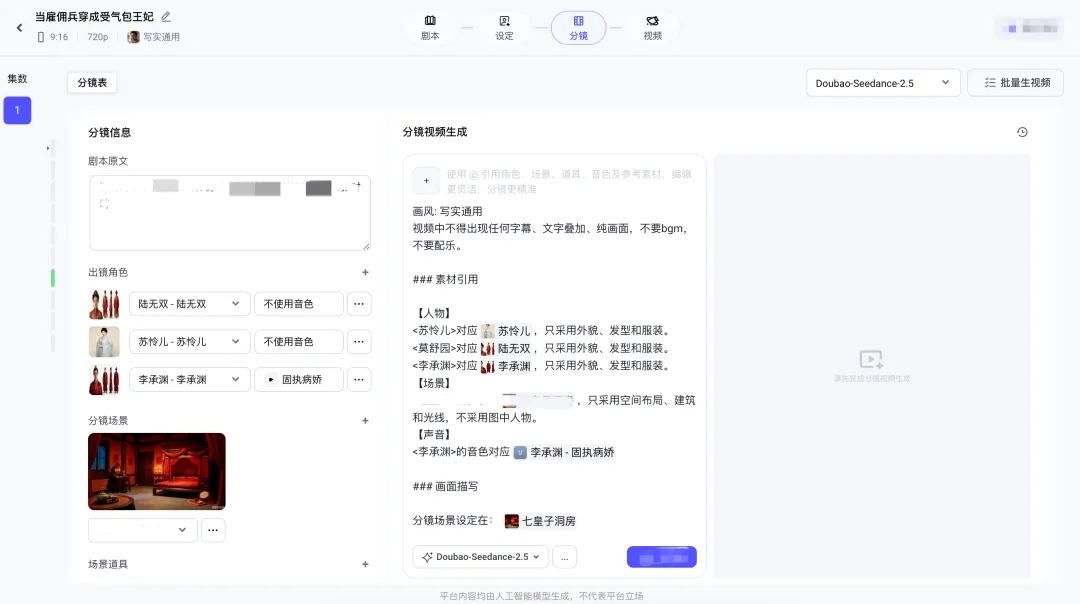This screenshot has height=604, width=1080.
Task: Open the 陆无双 - 陆无双 character dropdown
Action: (188, 304)
